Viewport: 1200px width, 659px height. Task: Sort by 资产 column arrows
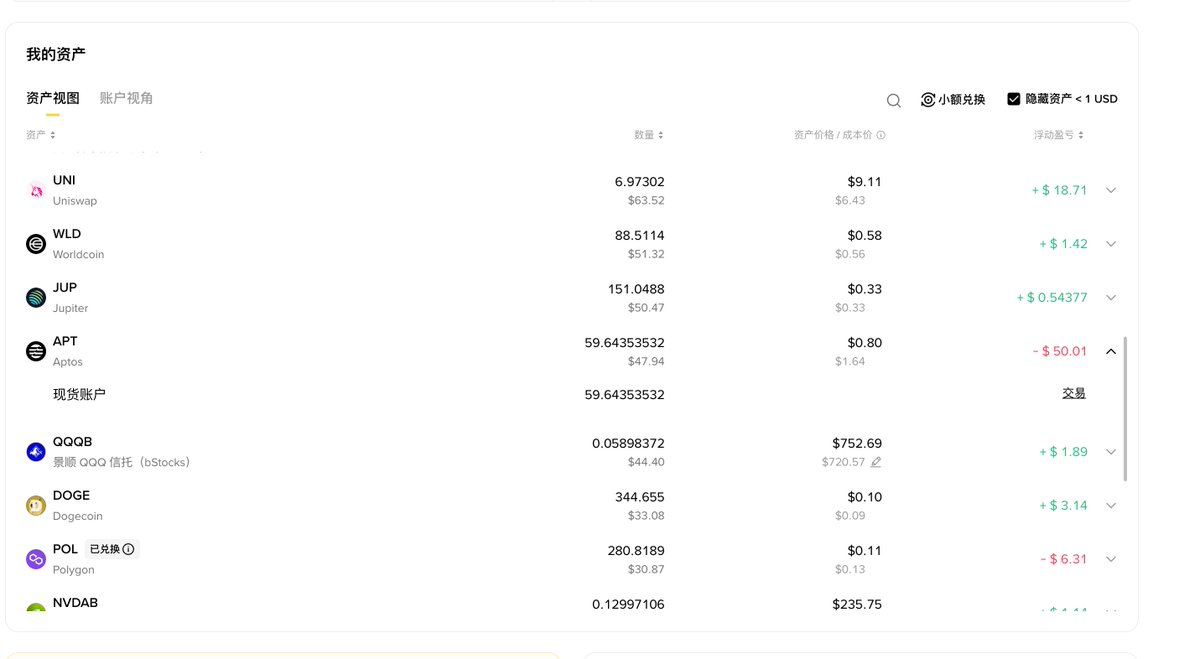[x=53, y=135]
